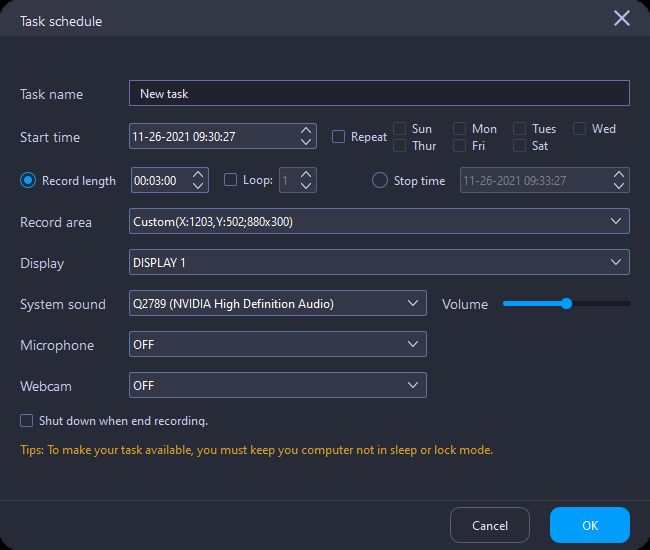Expand the Display dropdown list
650x550 pixels.
click(379, 262)
